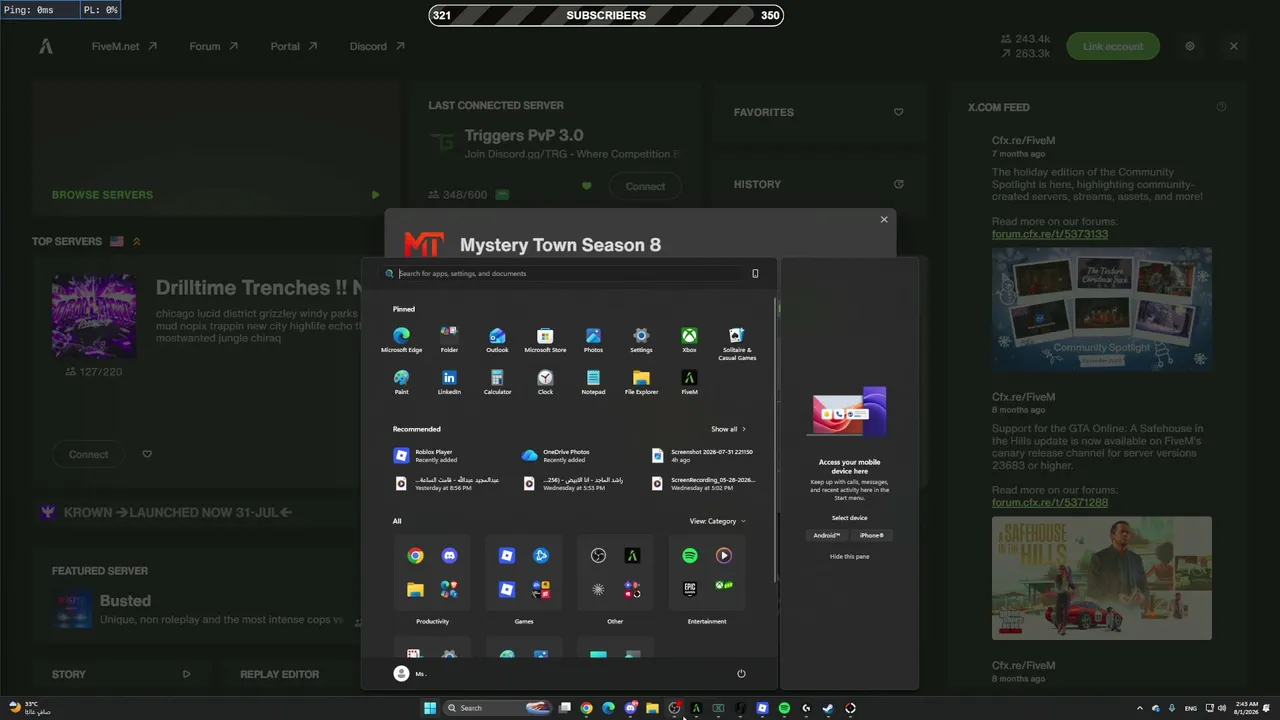The width and height of the screenshot is (1280, 720).
Task: Open the View: Category dropdown
Action: pyautogui.click(x=717, y=521)
